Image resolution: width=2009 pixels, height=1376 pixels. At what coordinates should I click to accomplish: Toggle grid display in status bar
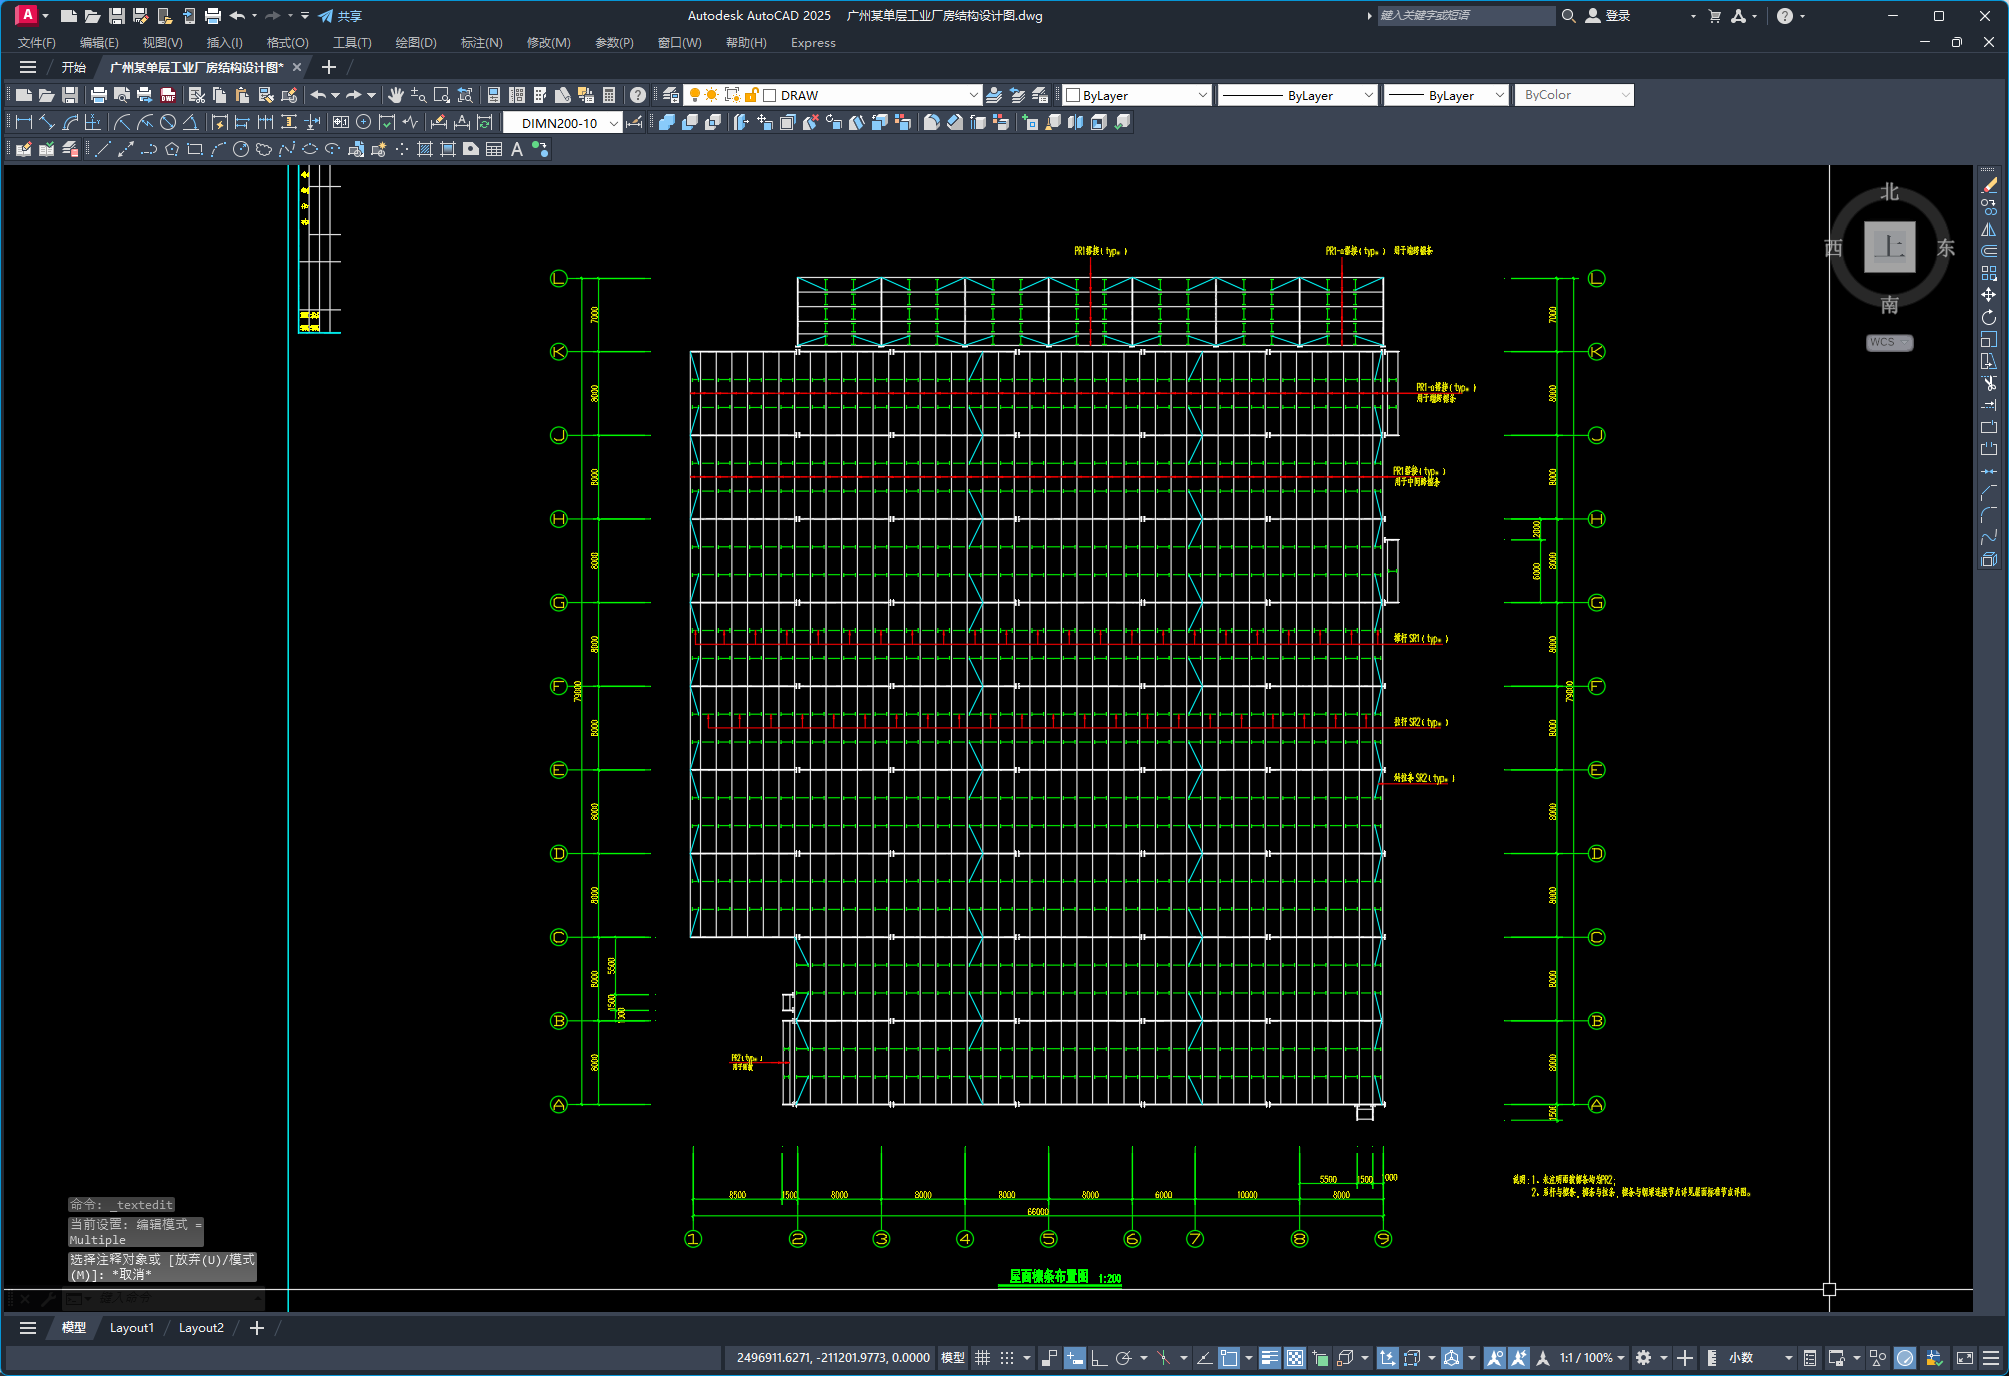tap(982, 1358)
